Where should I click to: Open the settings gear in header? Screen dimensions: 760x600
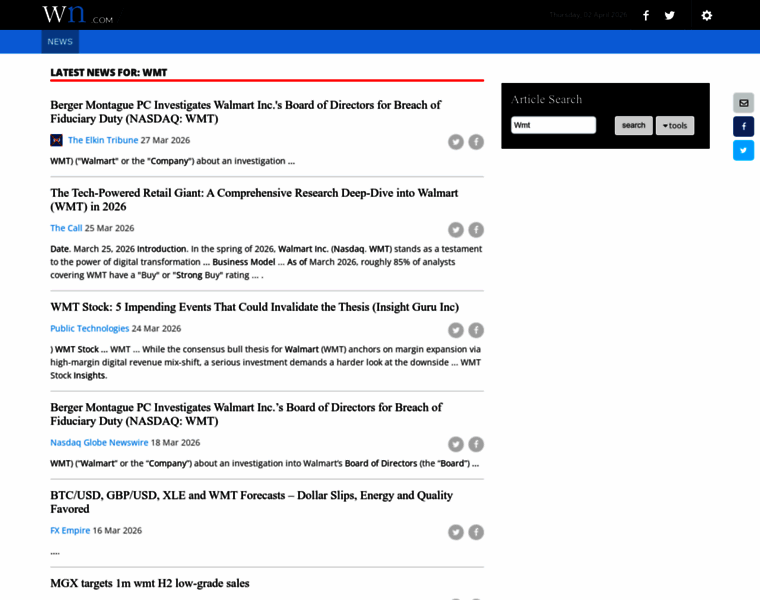[706, 15]
